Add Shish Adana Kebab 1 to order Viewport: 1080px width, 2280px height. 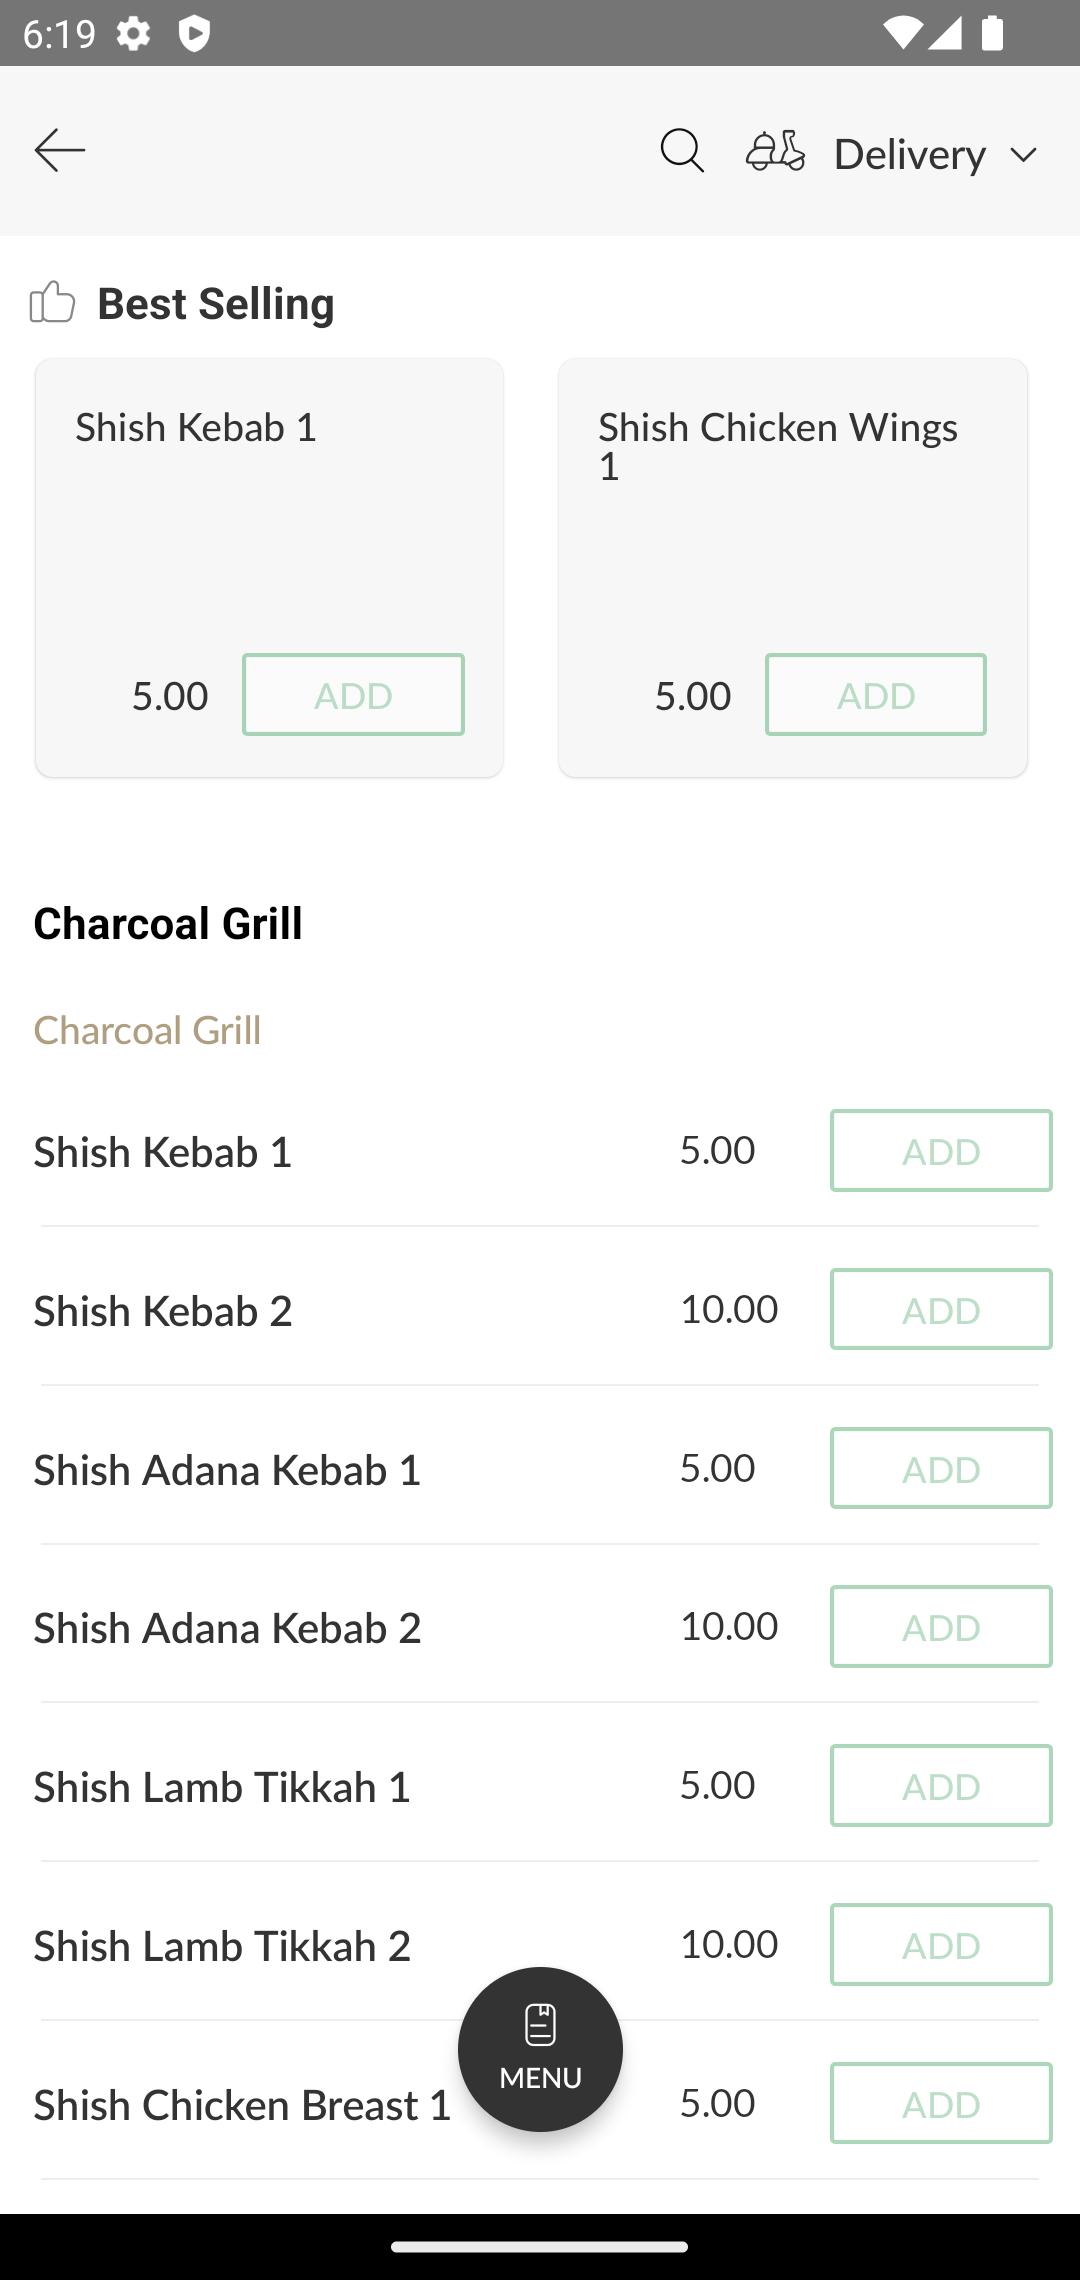[941, 1468]
